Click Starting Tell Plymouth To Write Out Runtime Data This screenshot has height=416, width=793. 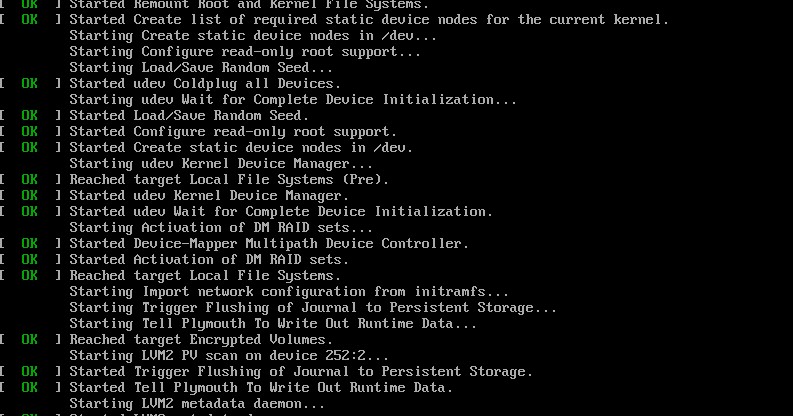273,324
